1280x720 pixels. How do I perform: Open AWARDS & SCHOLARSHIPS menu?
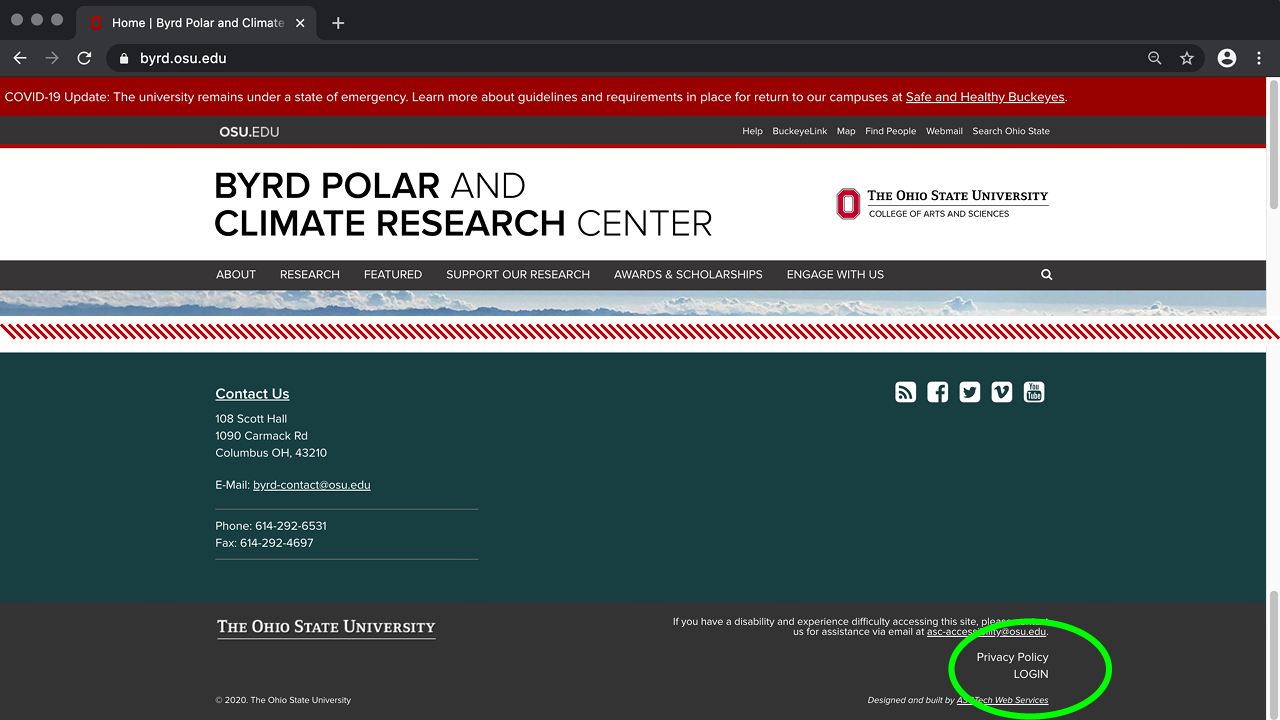click(688, 274)
